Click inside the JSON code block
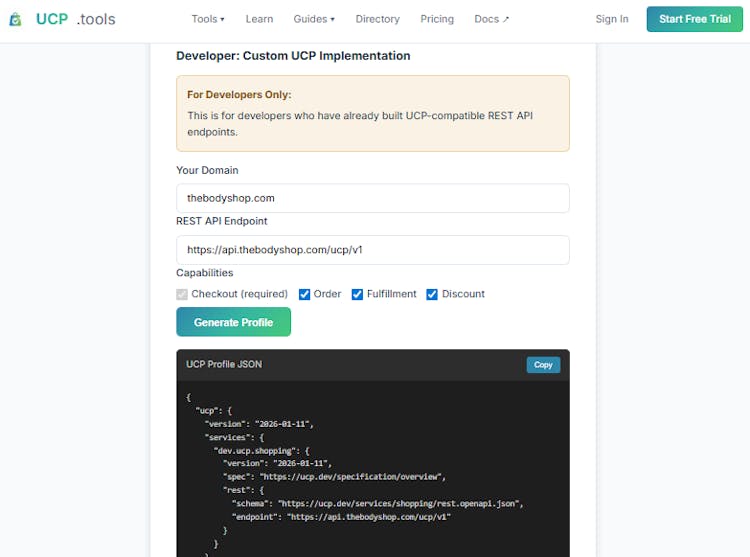Image resolution: width=750 pixels, height=557 pixels. pyautogui.click(x=372, y=470)
